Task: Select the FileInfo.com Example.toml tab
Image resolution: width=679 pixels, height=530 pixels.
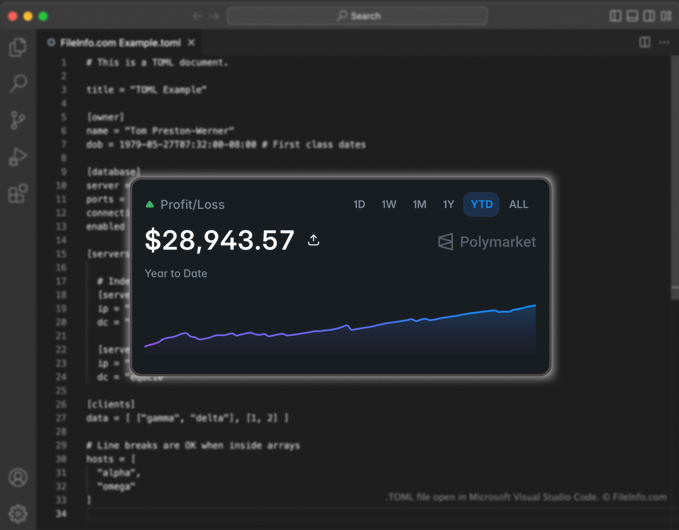Action: (120, 43)
